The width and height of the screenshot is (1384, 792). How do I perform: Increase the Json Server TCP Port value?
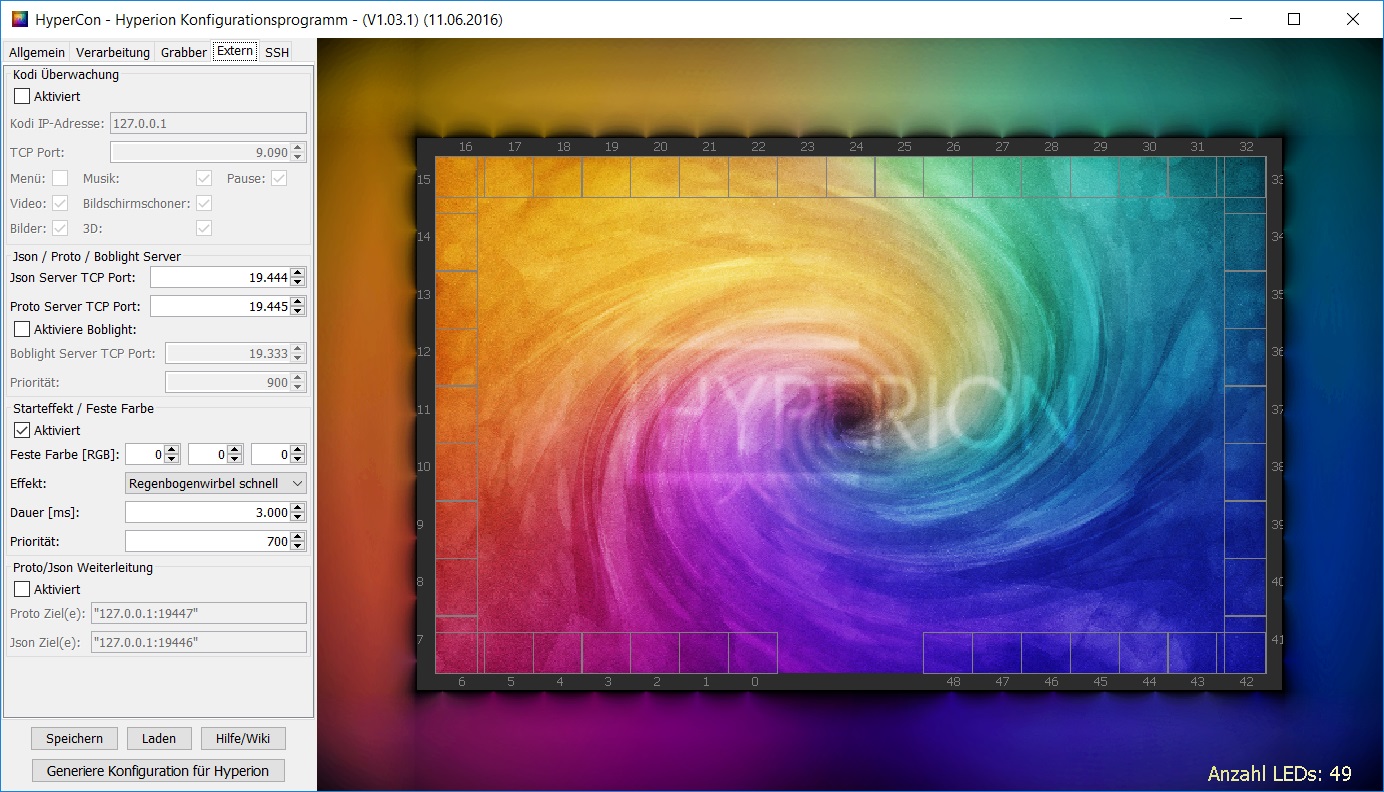point(298,273)
